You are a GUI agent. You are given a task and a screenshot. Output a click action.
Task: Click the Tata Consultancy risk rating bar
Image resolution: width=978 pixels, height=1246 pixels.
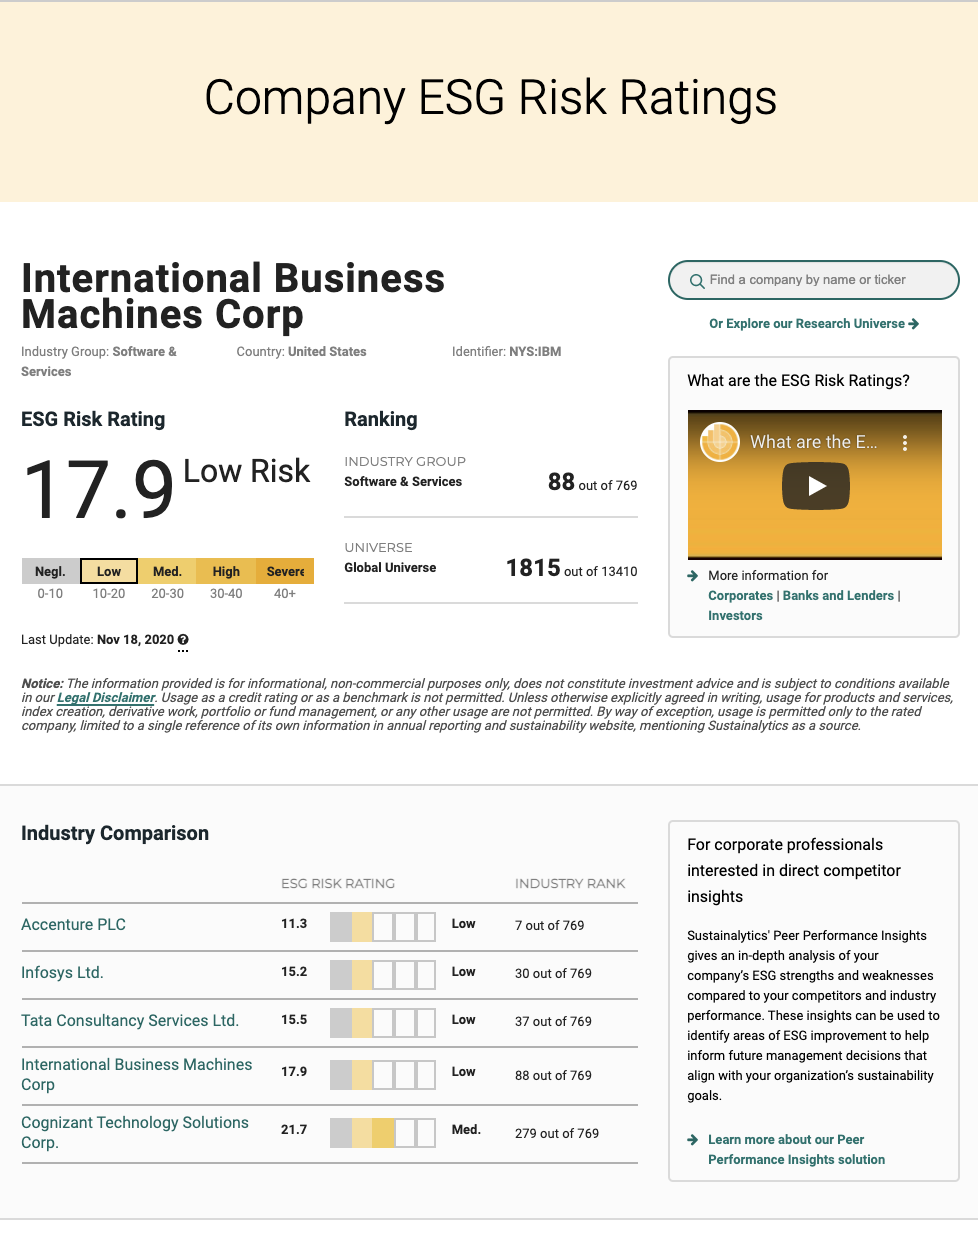pos(383,1023)
